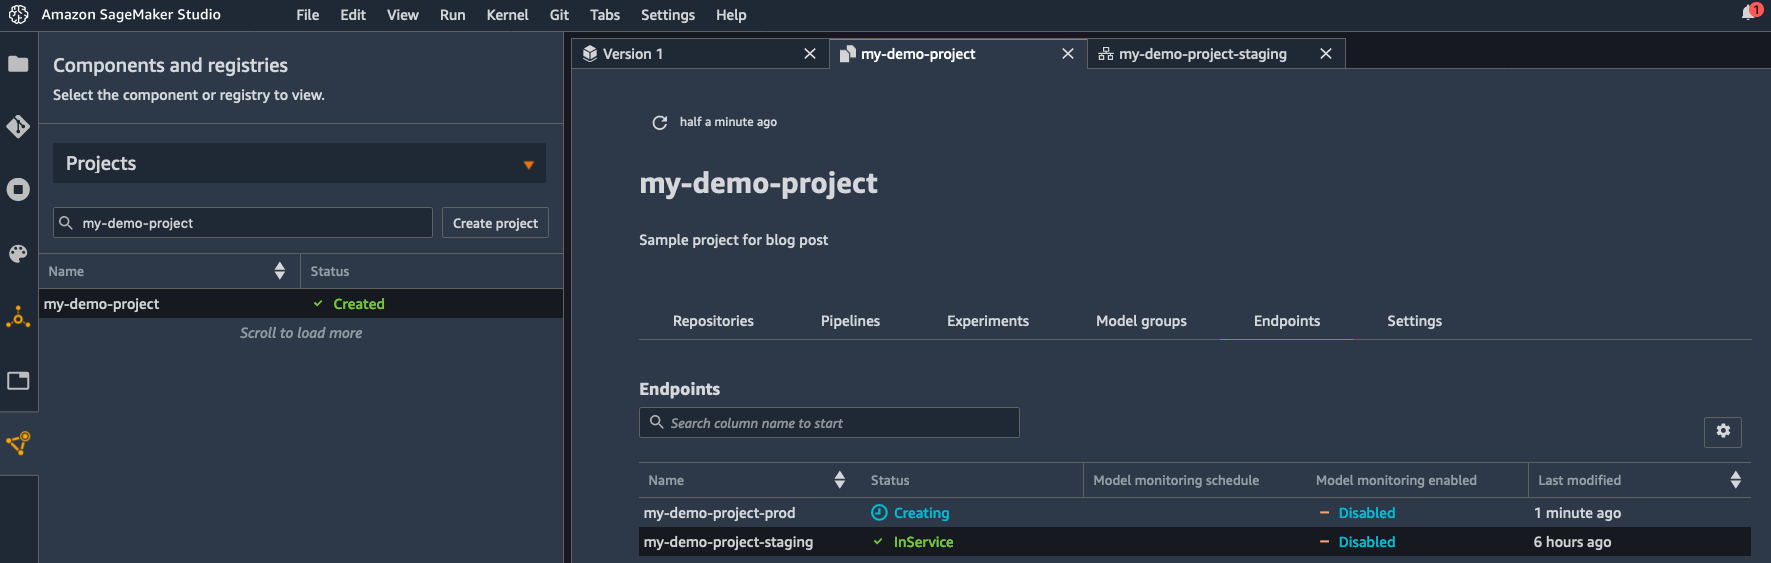
Task: Click the notification bell icon
Action: (1751, 13)
